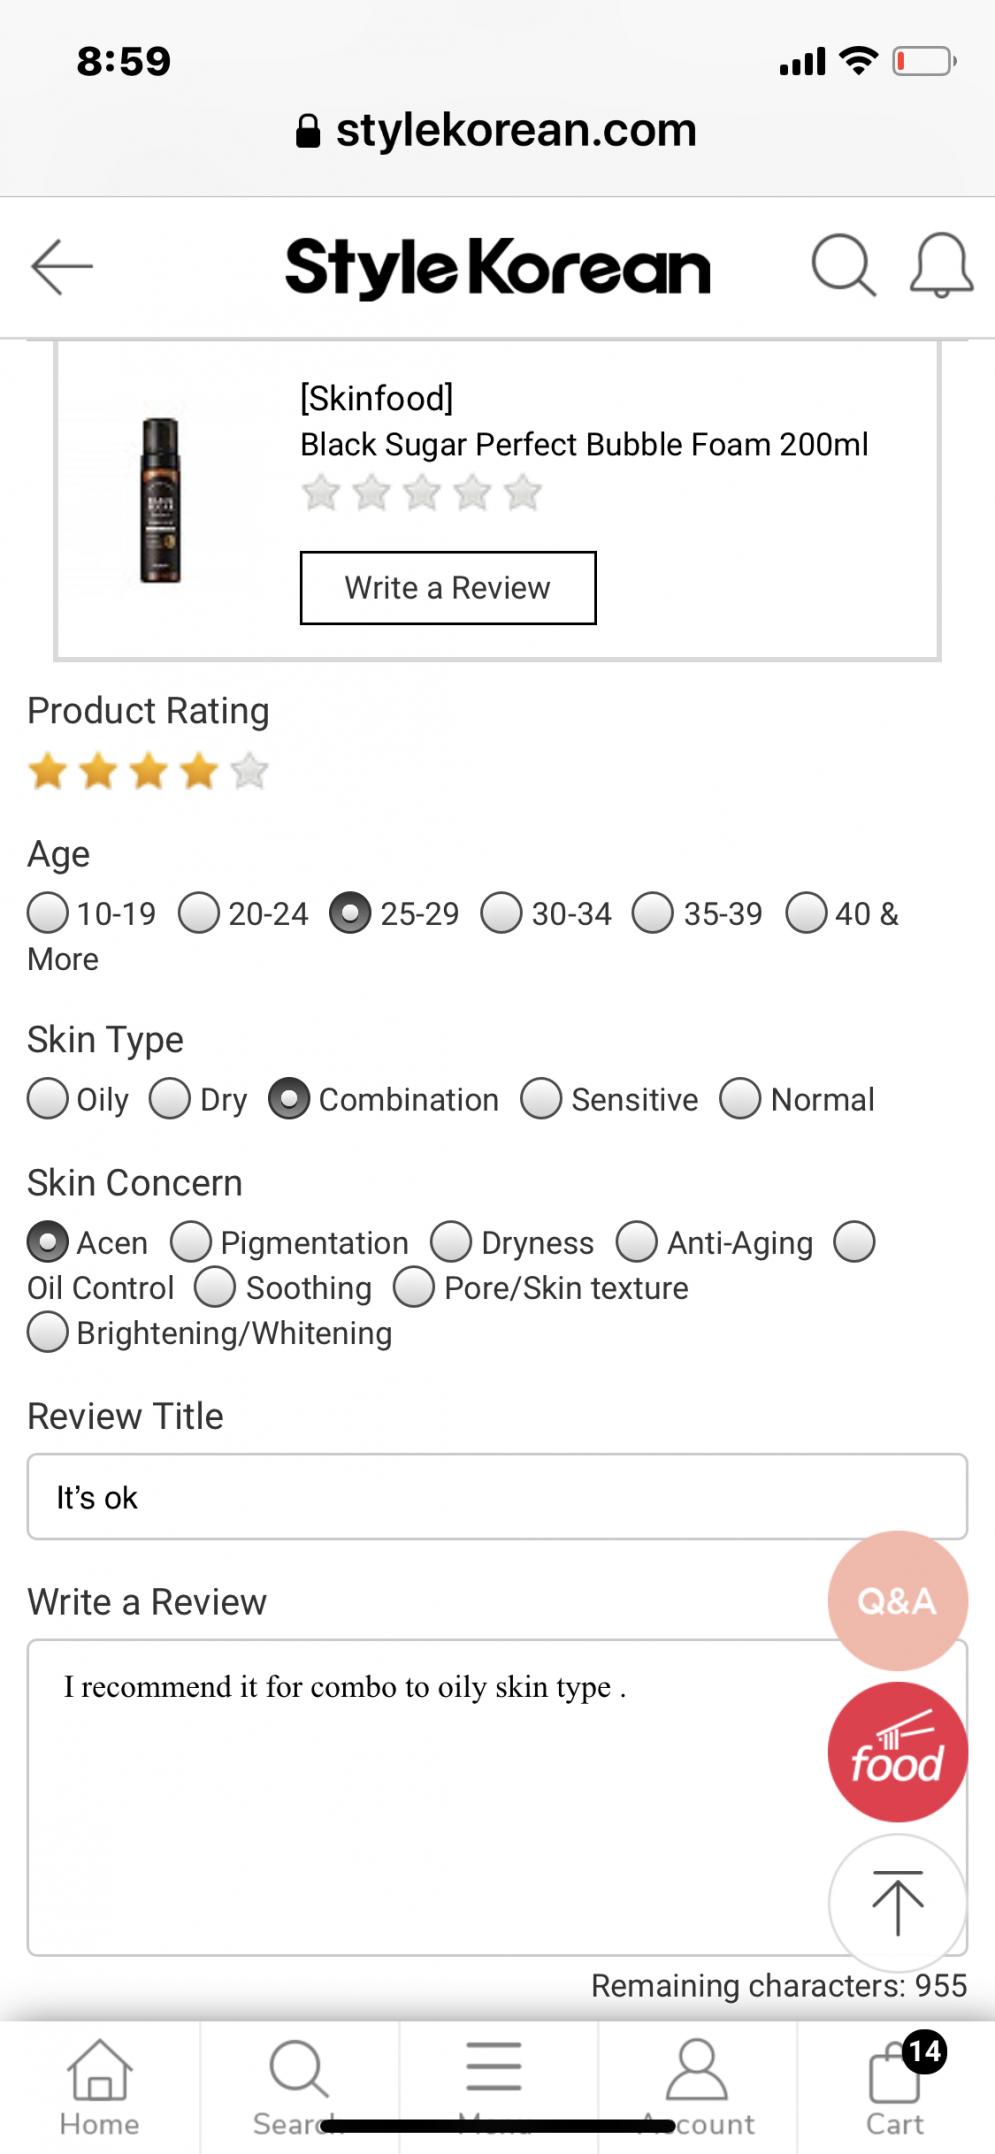995x2154 pixels.
Task: Go to Home tab
Action: pos(99,2085)
